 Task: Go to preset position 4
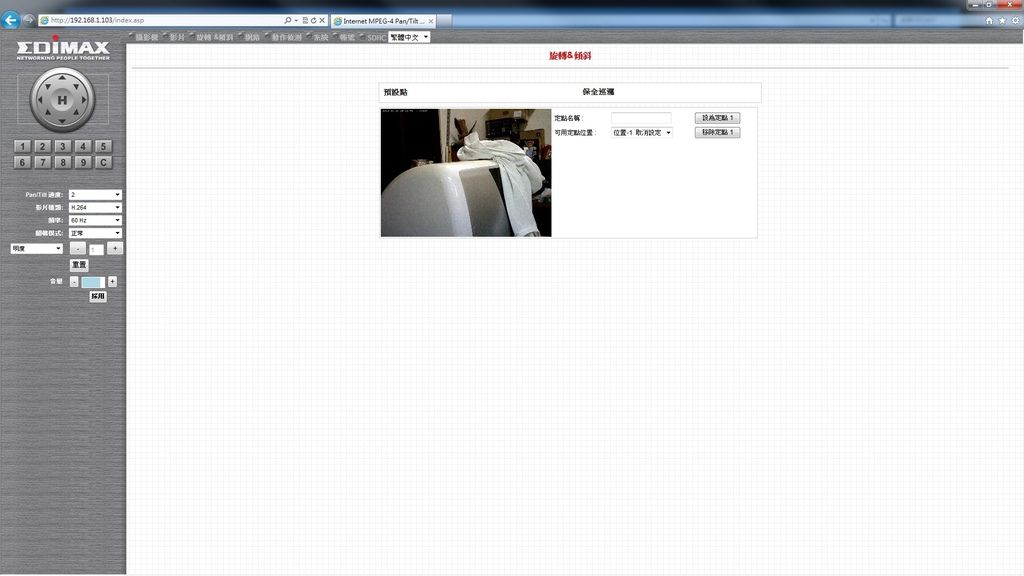(83, 146)
